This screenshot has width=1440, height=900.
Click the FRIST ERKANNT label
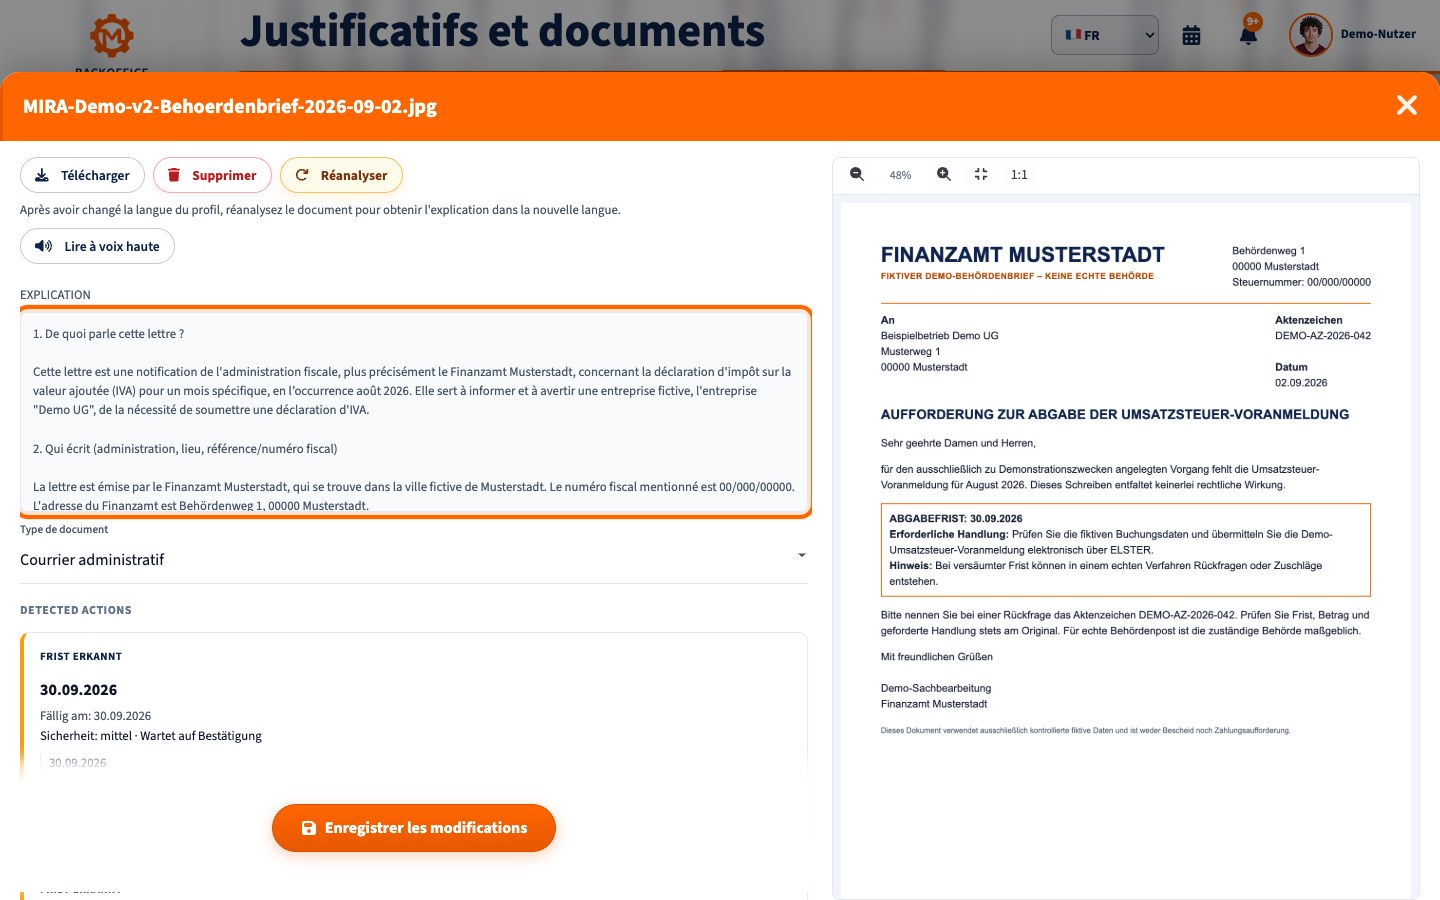click(81, 657)
